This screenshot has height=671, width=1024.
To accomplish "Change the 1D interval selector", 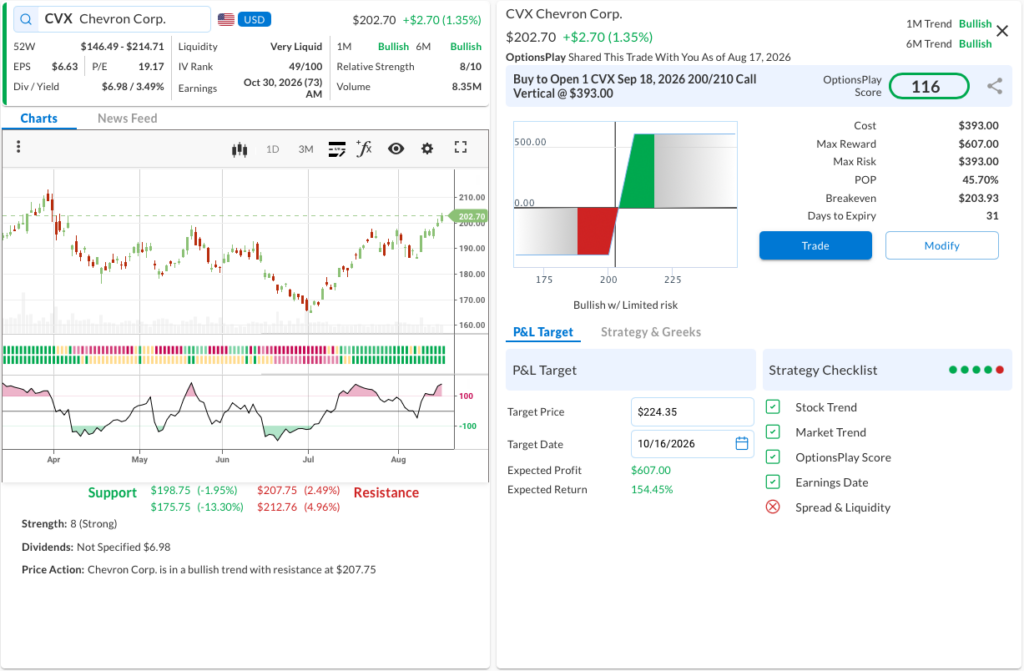I will tap(272, 150).
